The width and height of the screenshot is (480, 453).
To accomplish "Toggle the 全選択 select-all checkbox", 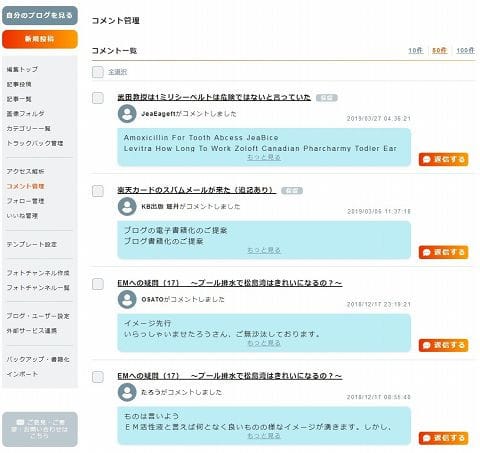I will pos(98,72).
